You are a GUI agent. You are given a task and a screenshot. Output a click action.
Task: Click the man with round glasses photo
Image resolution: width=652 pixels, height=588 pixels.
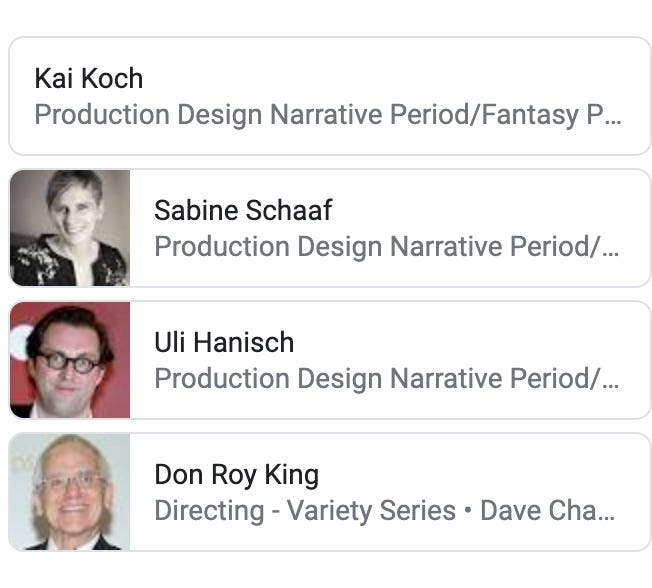click(x=70, y=360)
